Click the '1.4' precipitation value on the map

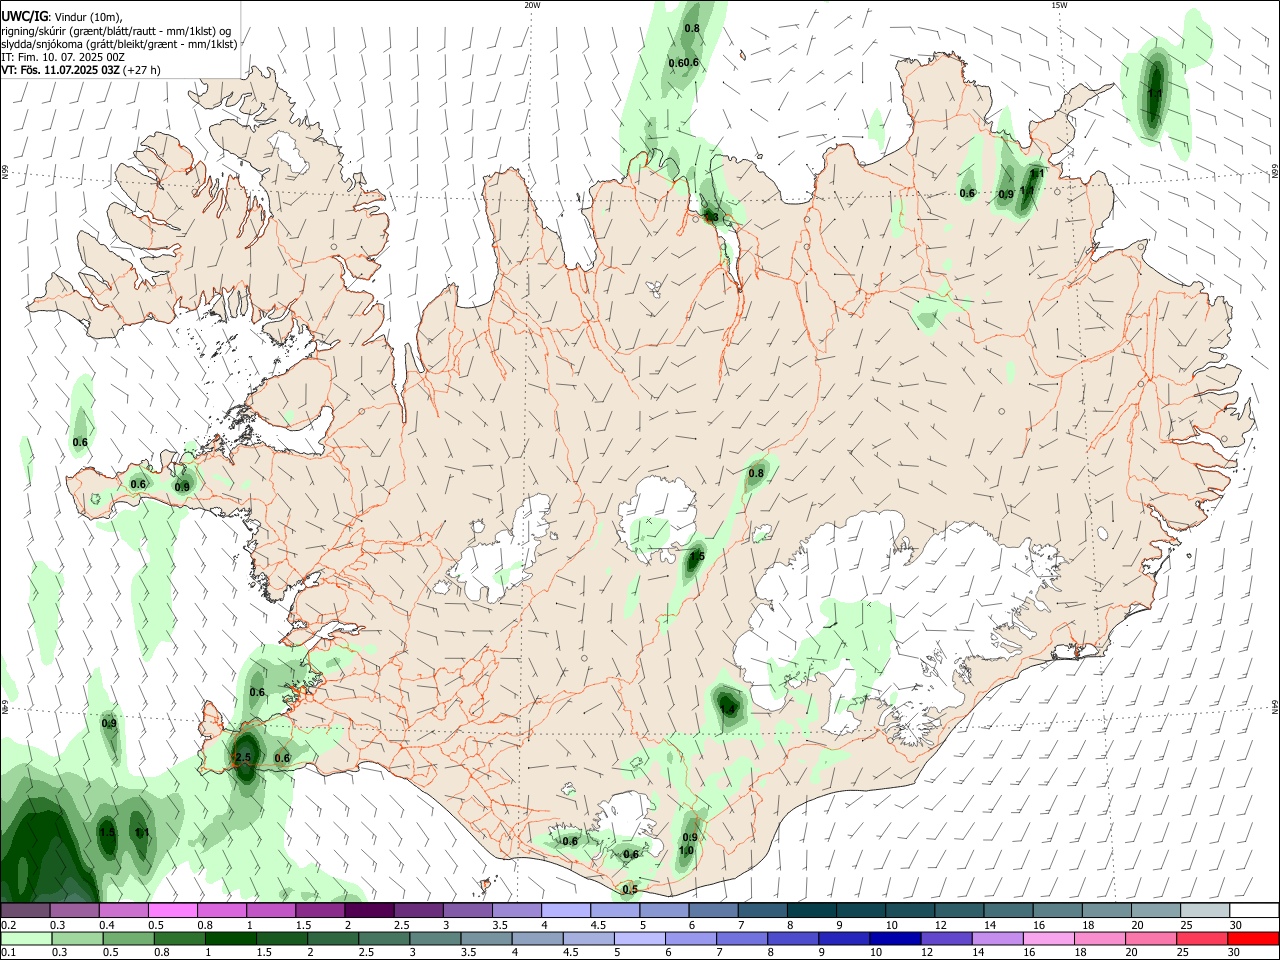click(x=727, y=710)
